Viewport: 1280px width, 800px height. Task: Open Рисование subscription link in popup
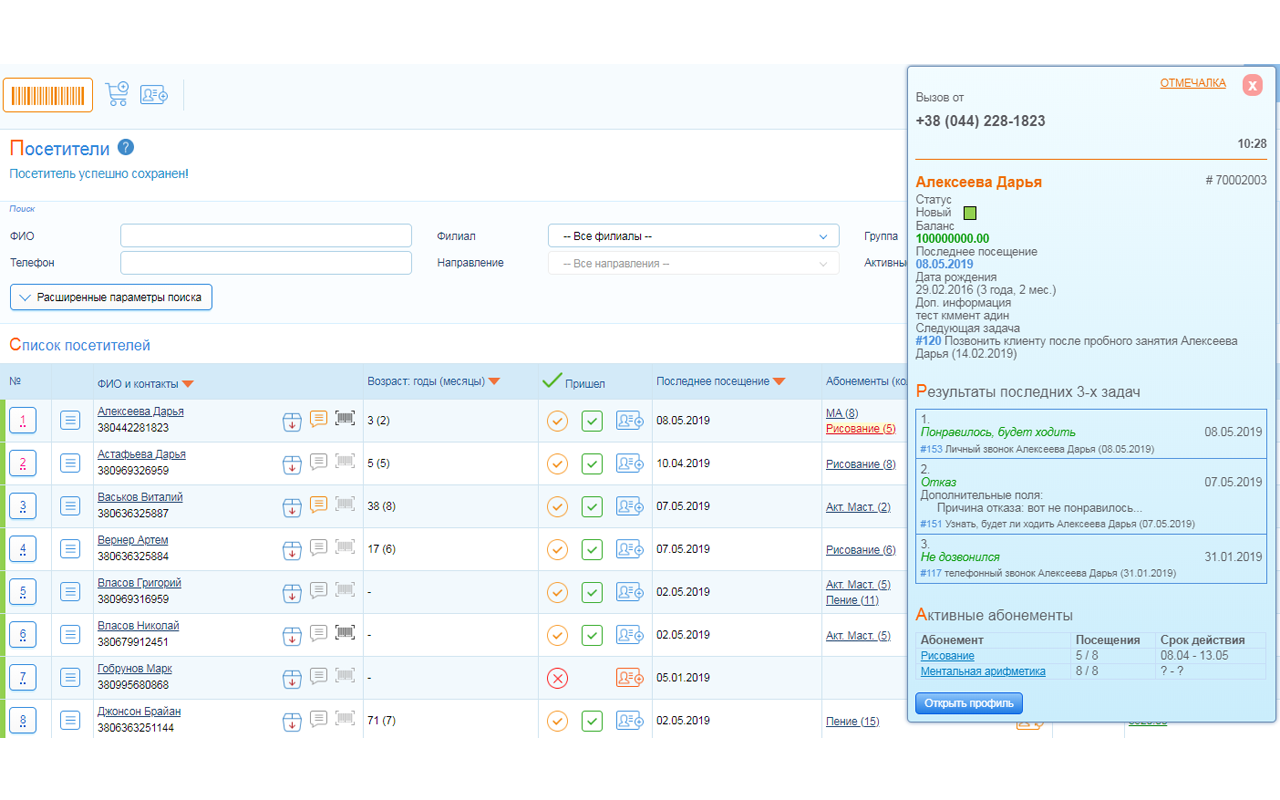pos(947,656)
